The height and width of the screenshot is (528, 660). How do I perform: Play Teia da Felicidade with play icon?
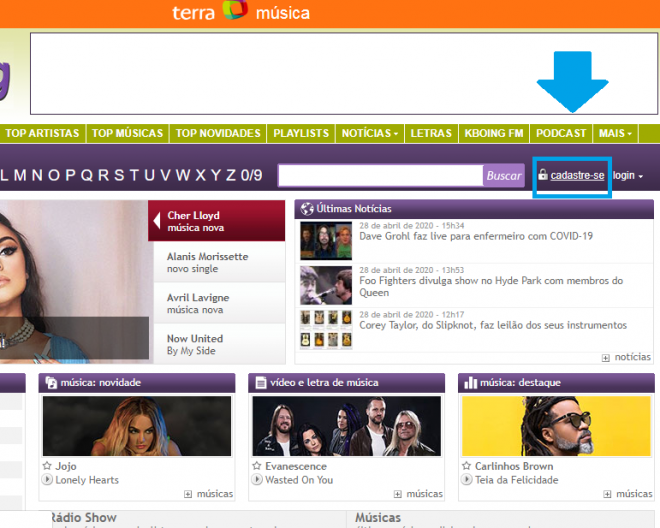click(466, 479)
